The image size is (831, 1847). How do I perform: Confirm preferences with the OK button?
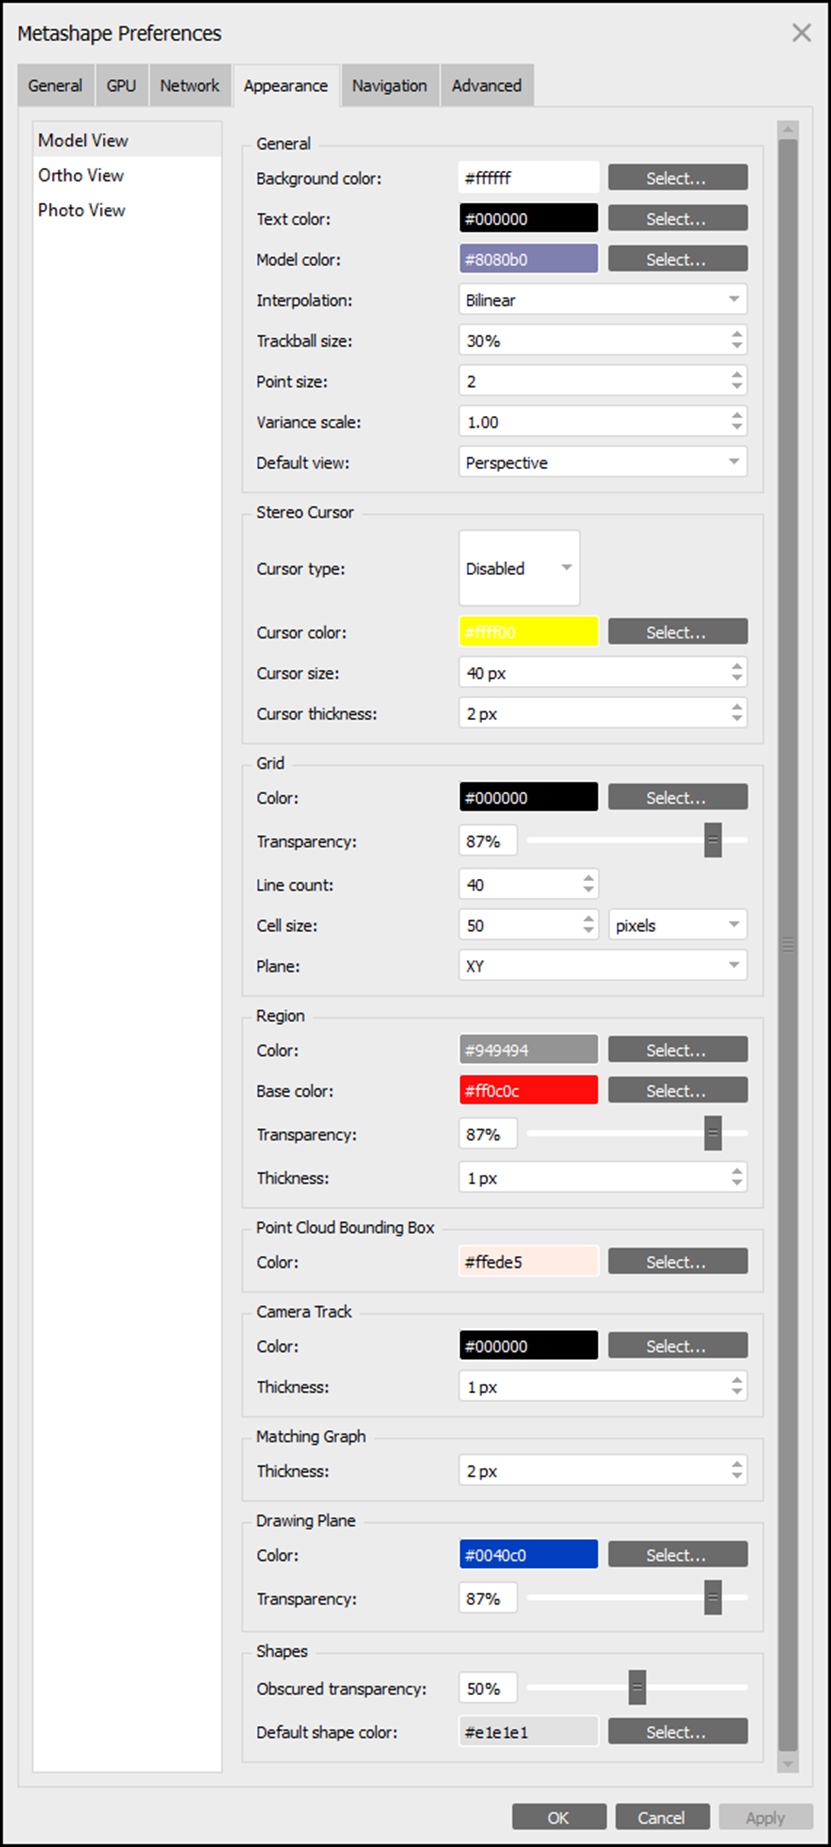tap(559, 1817)
